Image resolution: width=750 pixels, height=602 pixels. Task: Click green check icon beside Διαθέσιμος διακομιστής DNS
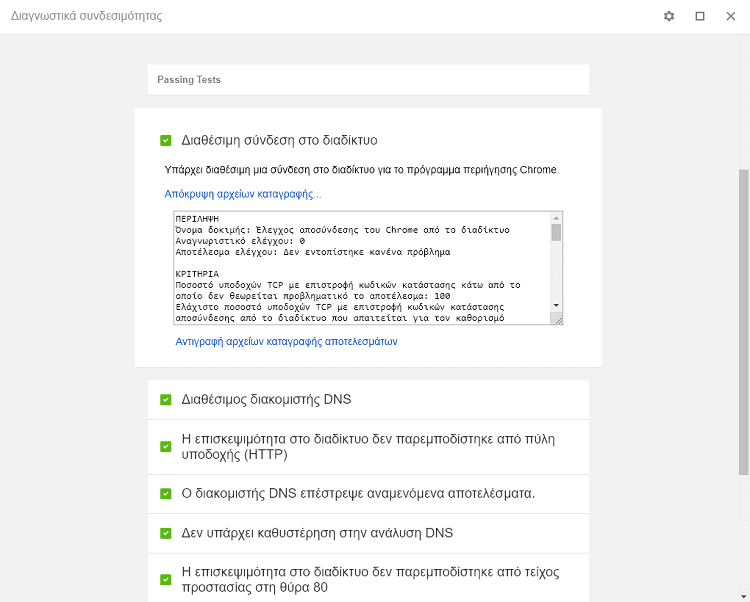[x=165, y=400]
